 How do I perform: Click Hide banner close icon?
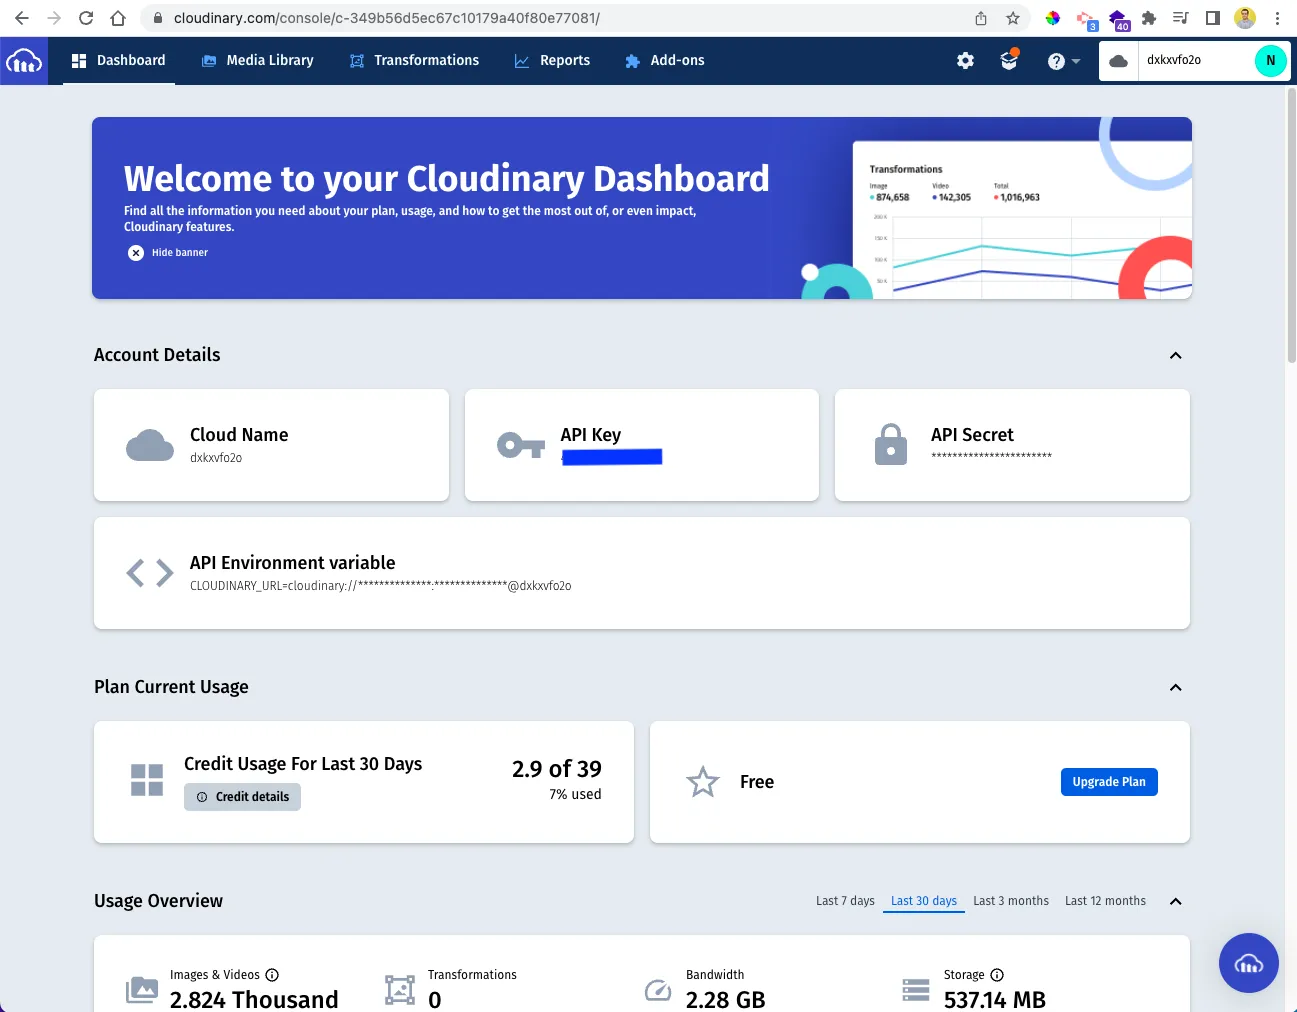136,253
